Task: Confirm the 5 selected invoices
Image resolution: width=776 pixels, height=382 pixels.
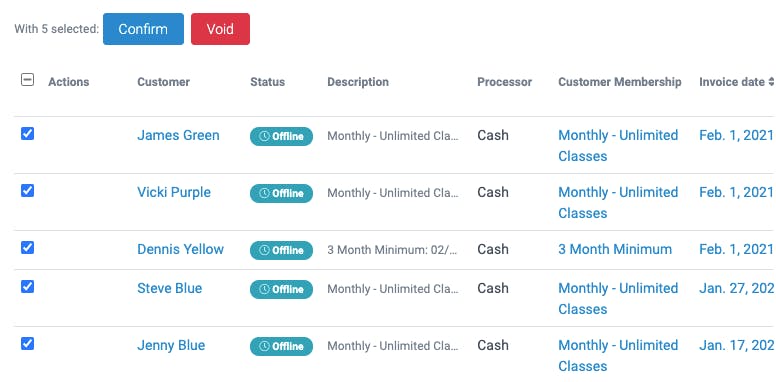Action: (143, 29)
